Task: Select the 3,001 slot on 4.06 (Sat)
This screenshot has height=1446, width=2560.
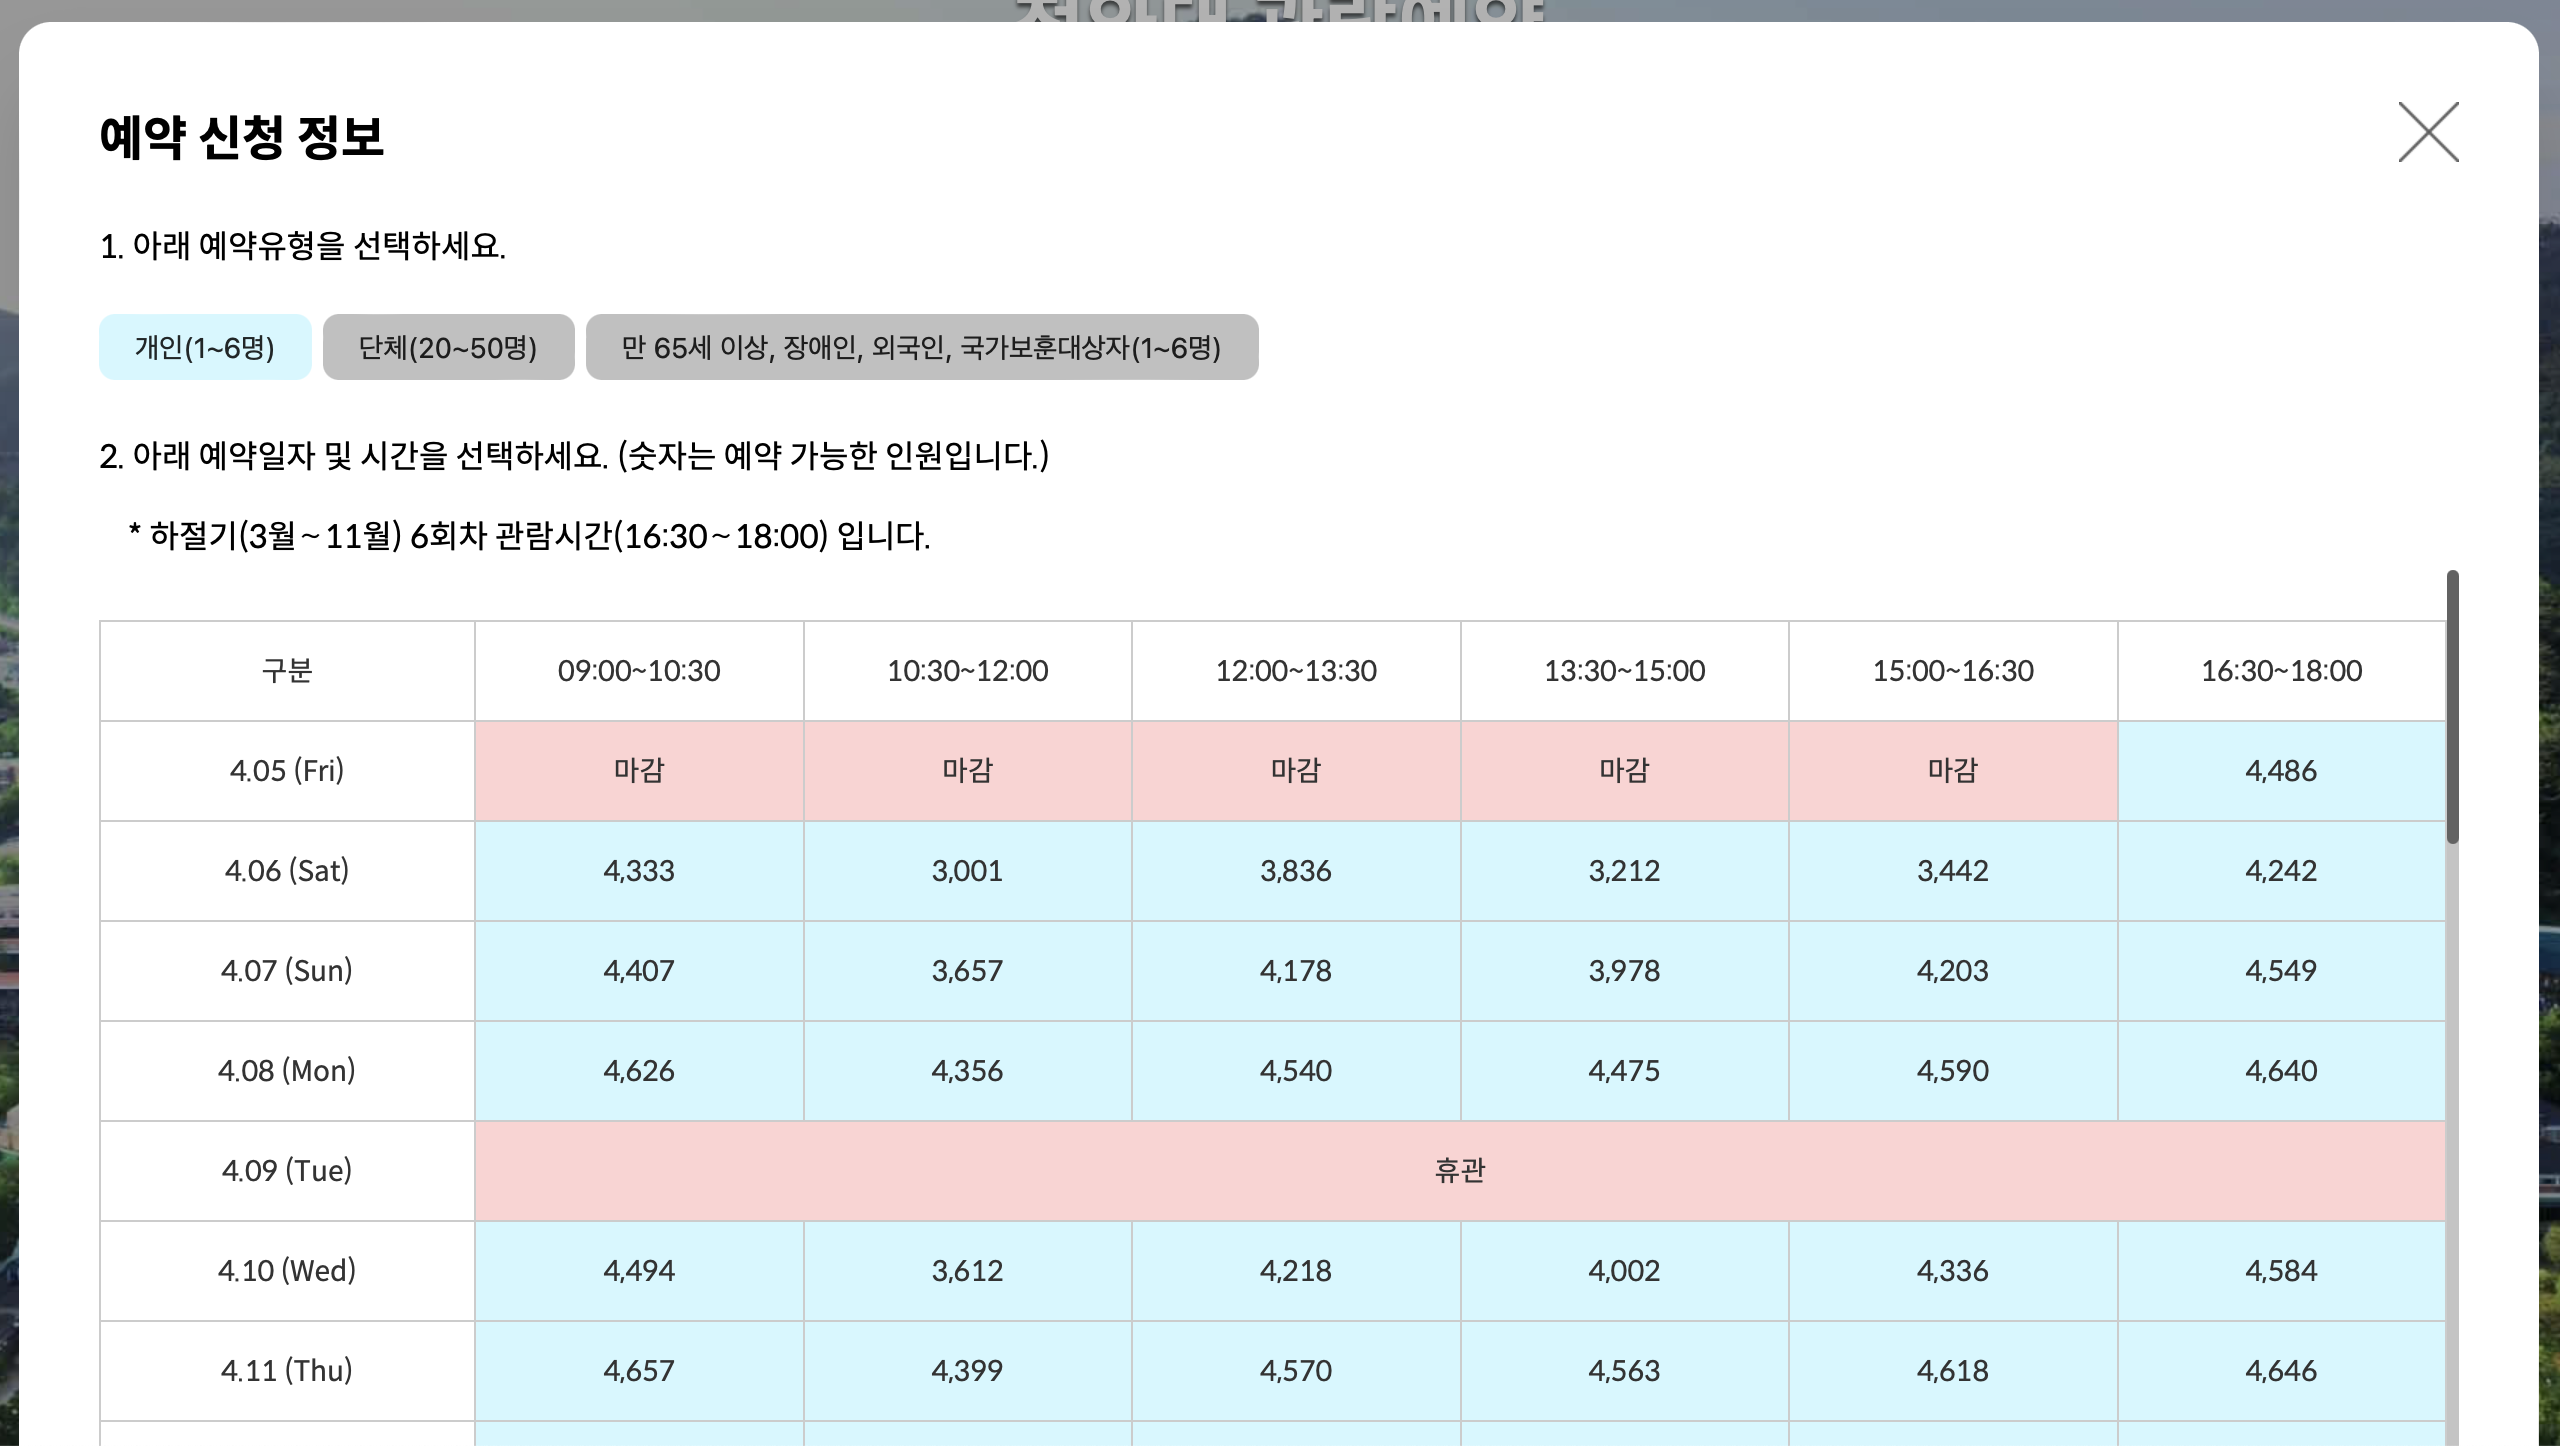Action: click(x=968, y=870)
